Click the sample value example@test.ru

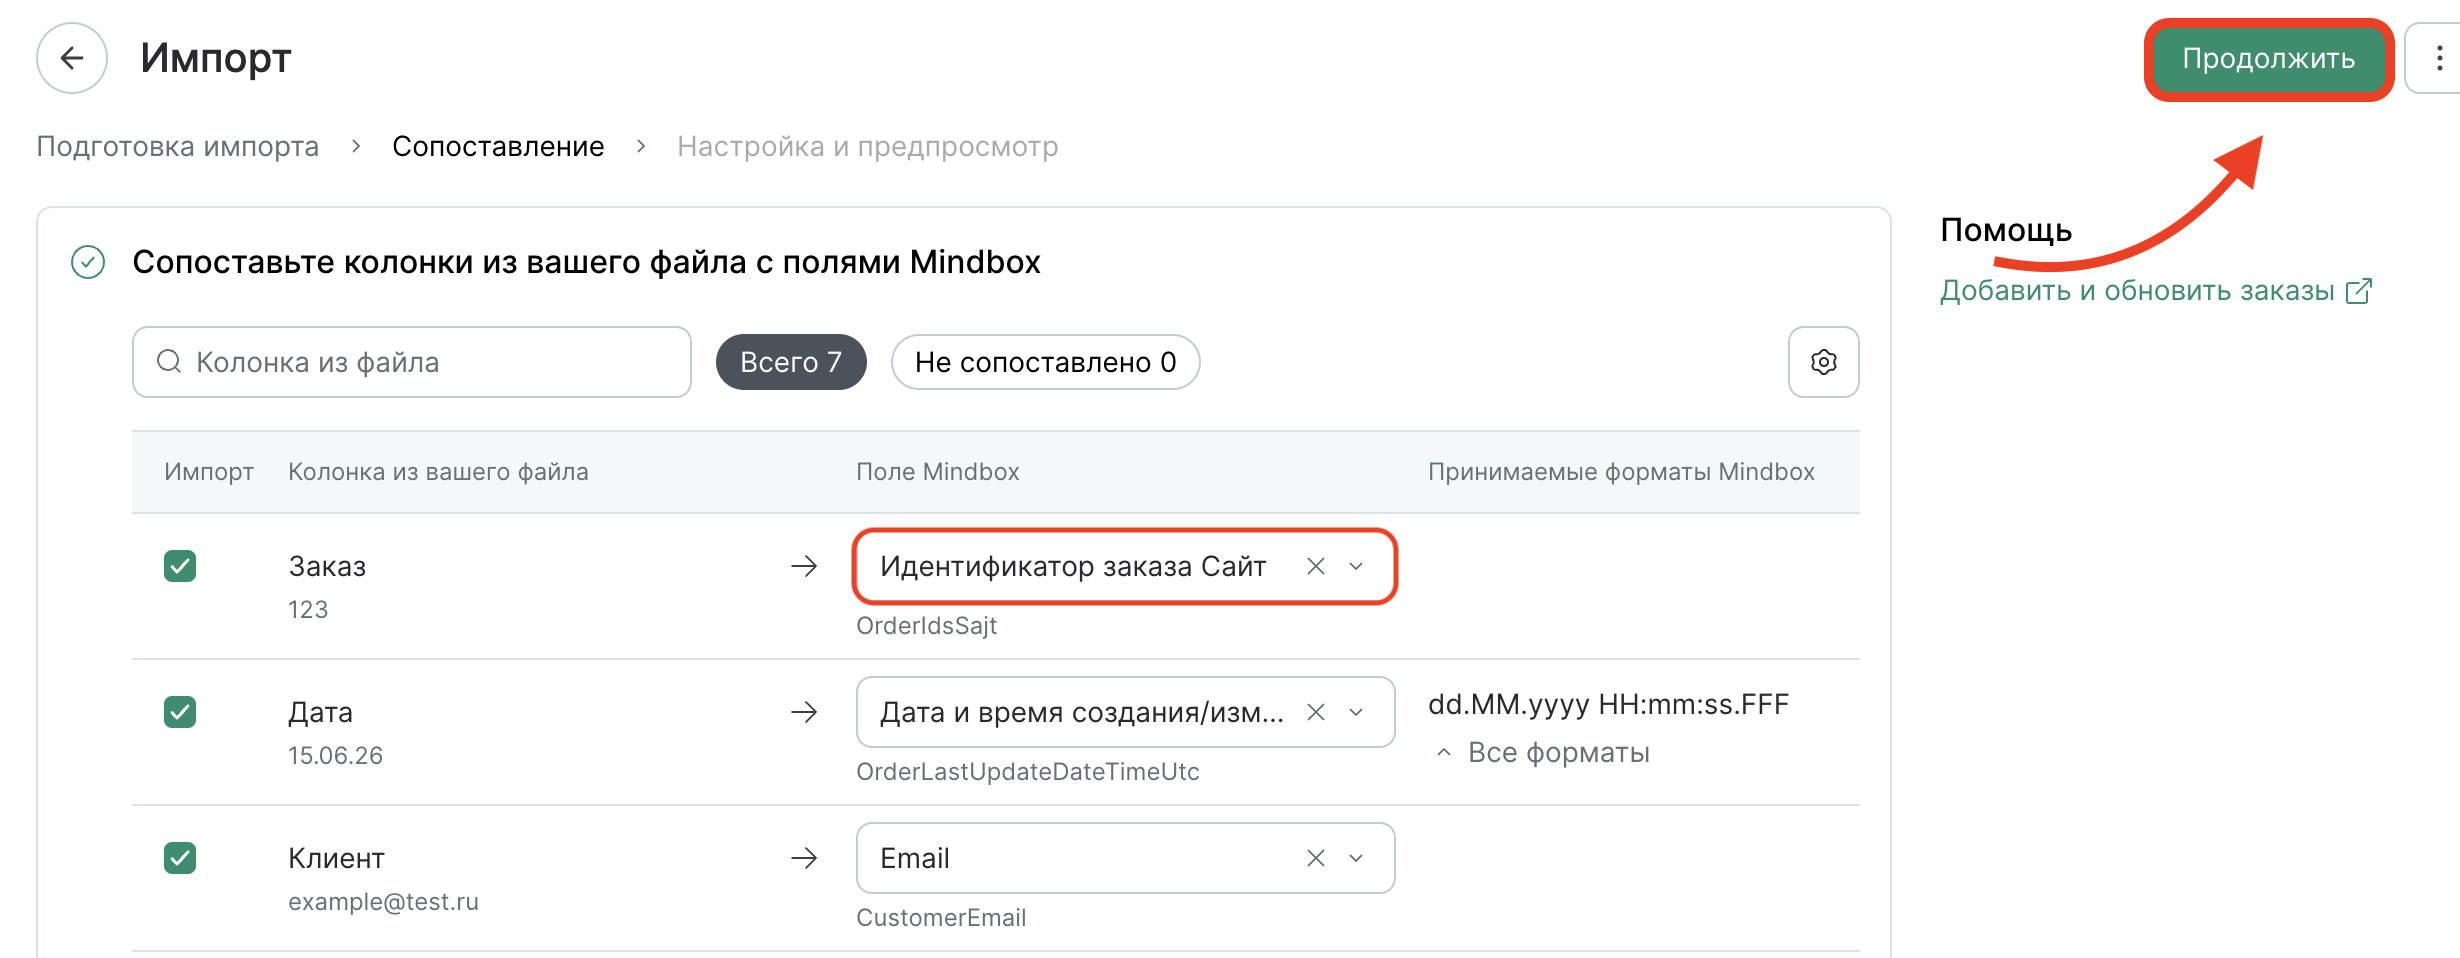coord(383,902)
